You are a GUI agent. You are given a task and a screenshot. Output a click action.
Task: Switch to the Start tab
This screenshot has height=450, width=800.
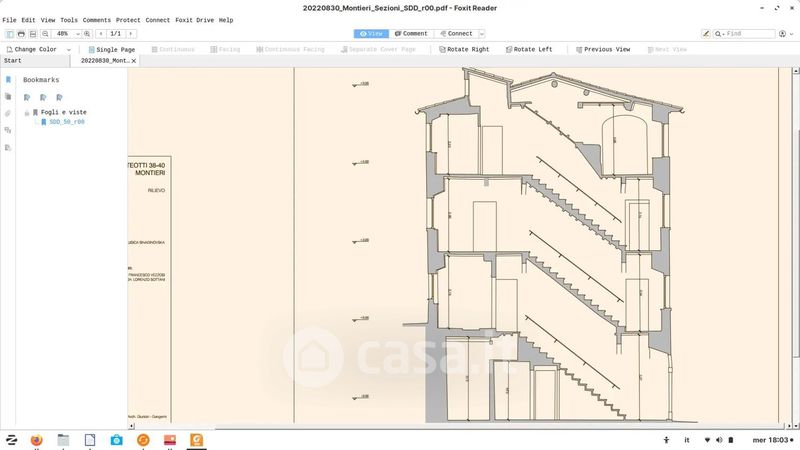[13, 61]
